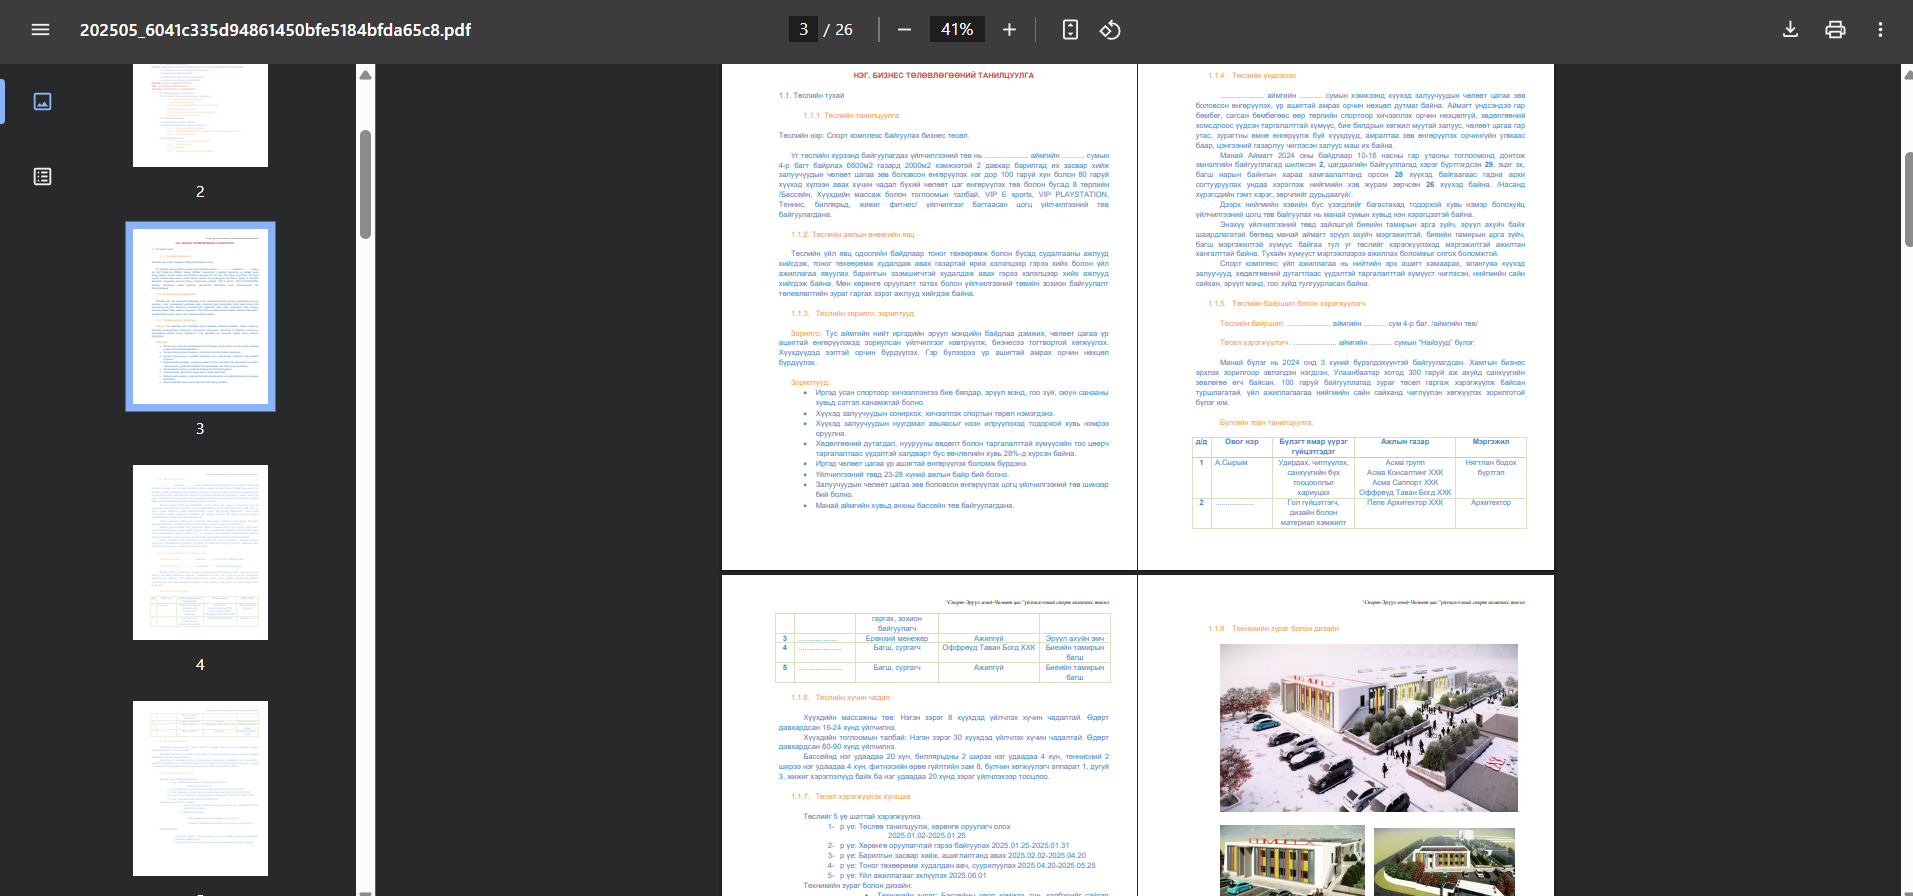Screen dimensions: 1913x896
Task: Click the building render image in document
Action: [1369, 728]
